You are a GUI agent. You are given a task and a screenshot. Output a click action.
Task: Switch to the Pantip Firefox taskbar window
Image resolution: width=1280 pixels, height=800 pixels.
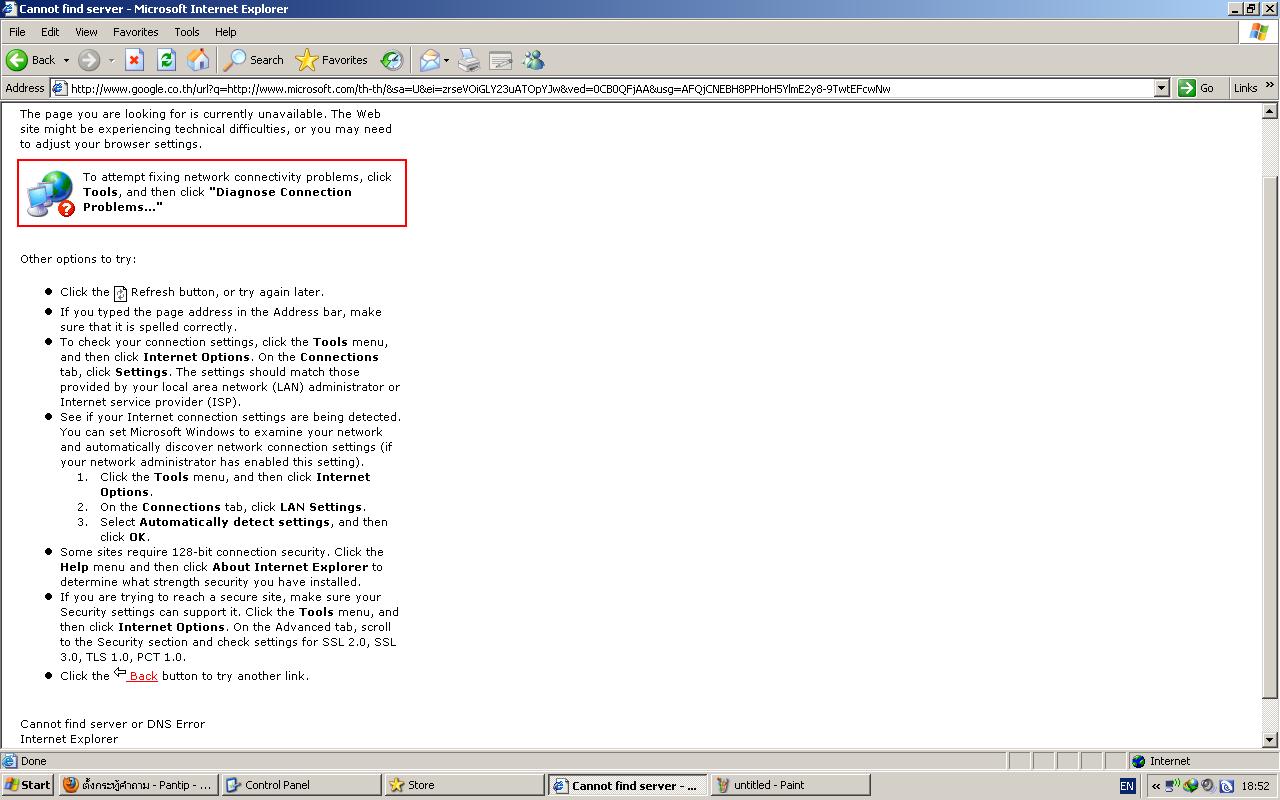[x=138, y=785]
